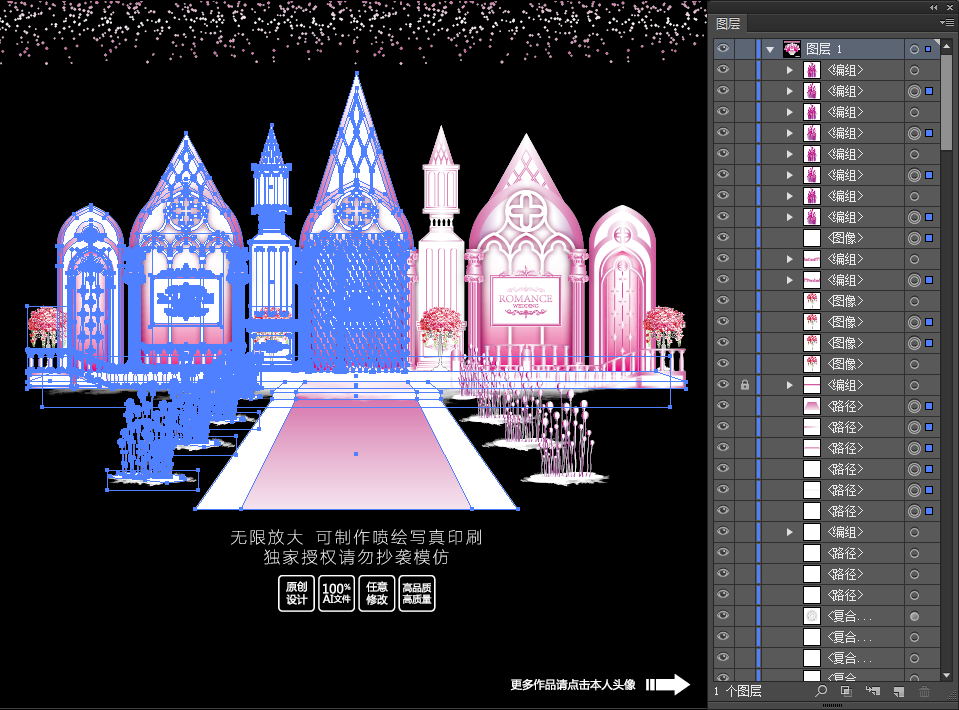Expand the second 编组 under 图层 1
This screenshot has width=959, height=710.
pos(790,91)
